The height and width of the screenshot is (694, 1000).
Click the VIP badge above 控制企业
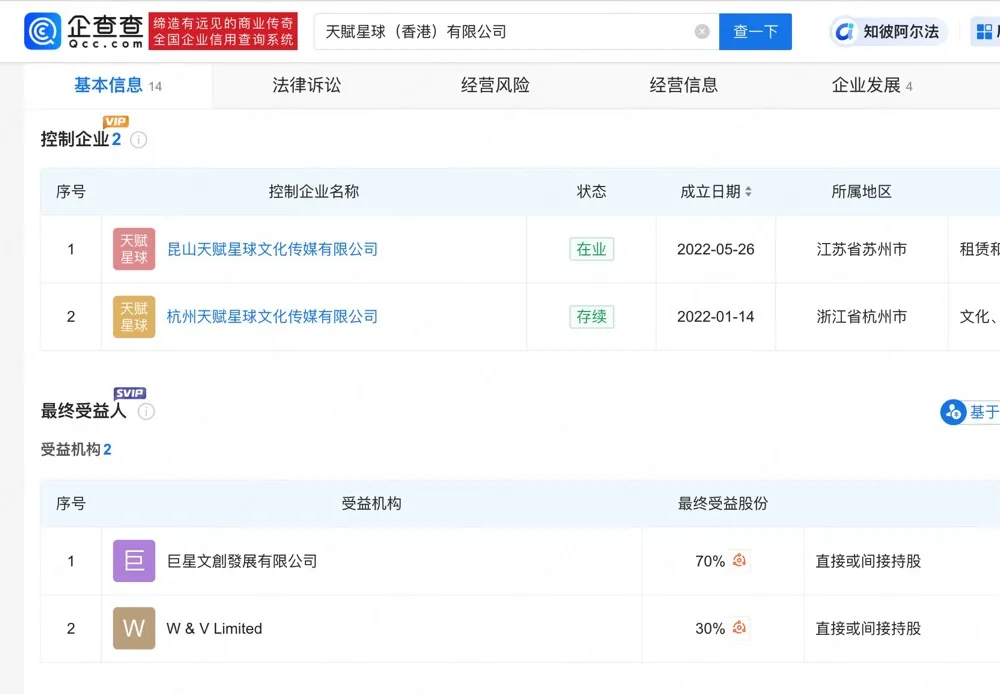(115, 121)
